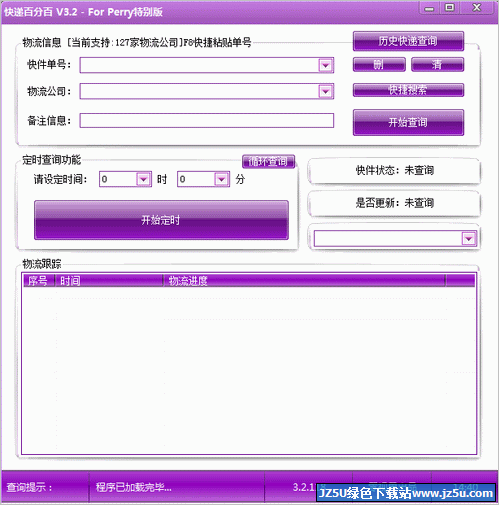The image size is (499, 505).
Task: Click 是否更新: 未查询 status text
Action: click(395, 203)
